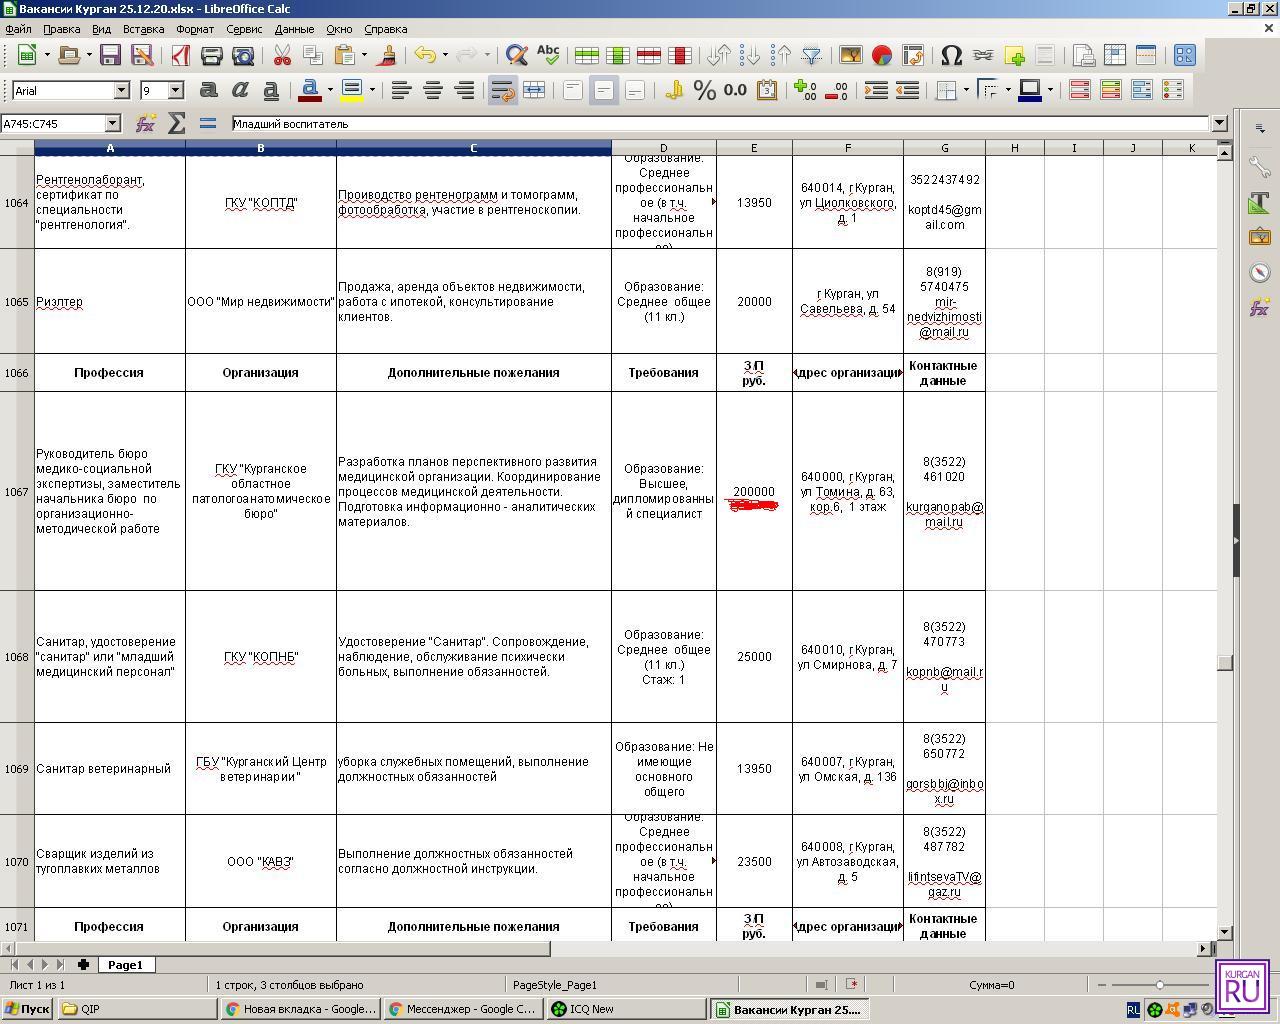Viewport: 1280px width, 1024px height.
Task: Toggle align right
Action: pos(464,90)
